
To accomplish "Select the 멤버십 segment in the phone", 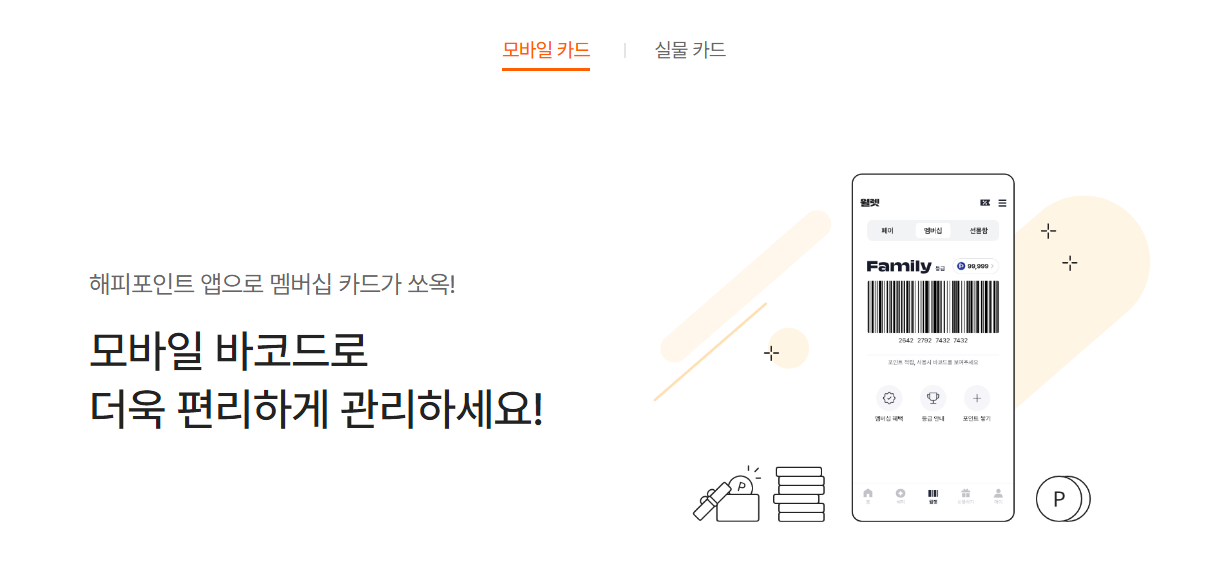I will click(933, 231).
